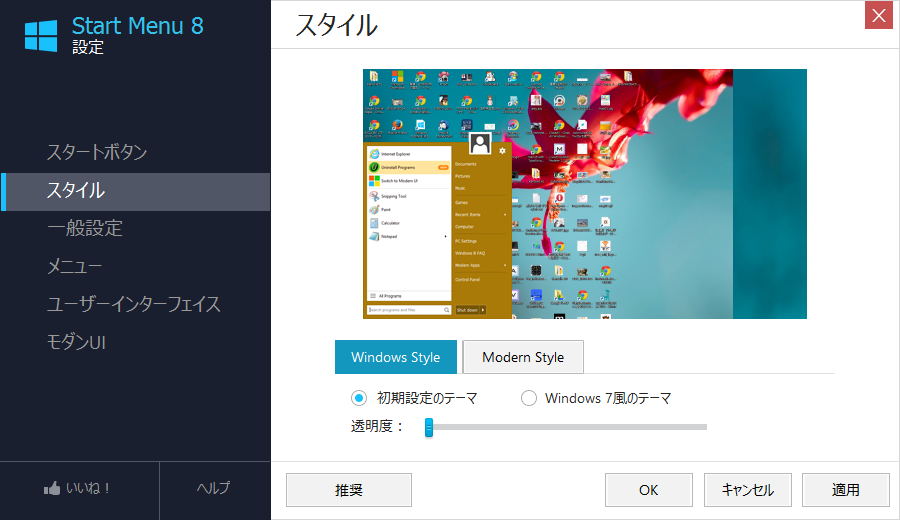This screenshot has height=520, width=900.
Task: Click the キャンセル button
Action: coord(748,490)
